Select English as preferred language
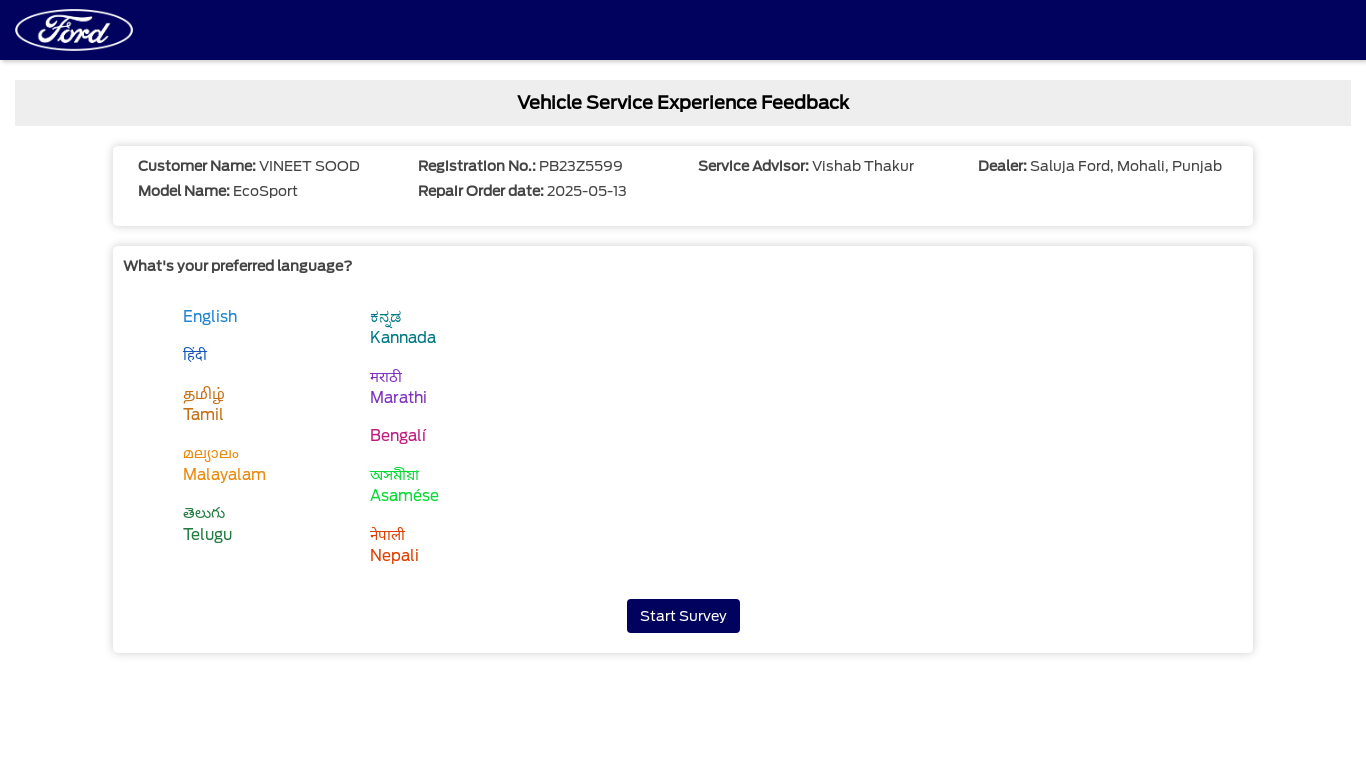The image size is (1366, 768). coord(210,317)
